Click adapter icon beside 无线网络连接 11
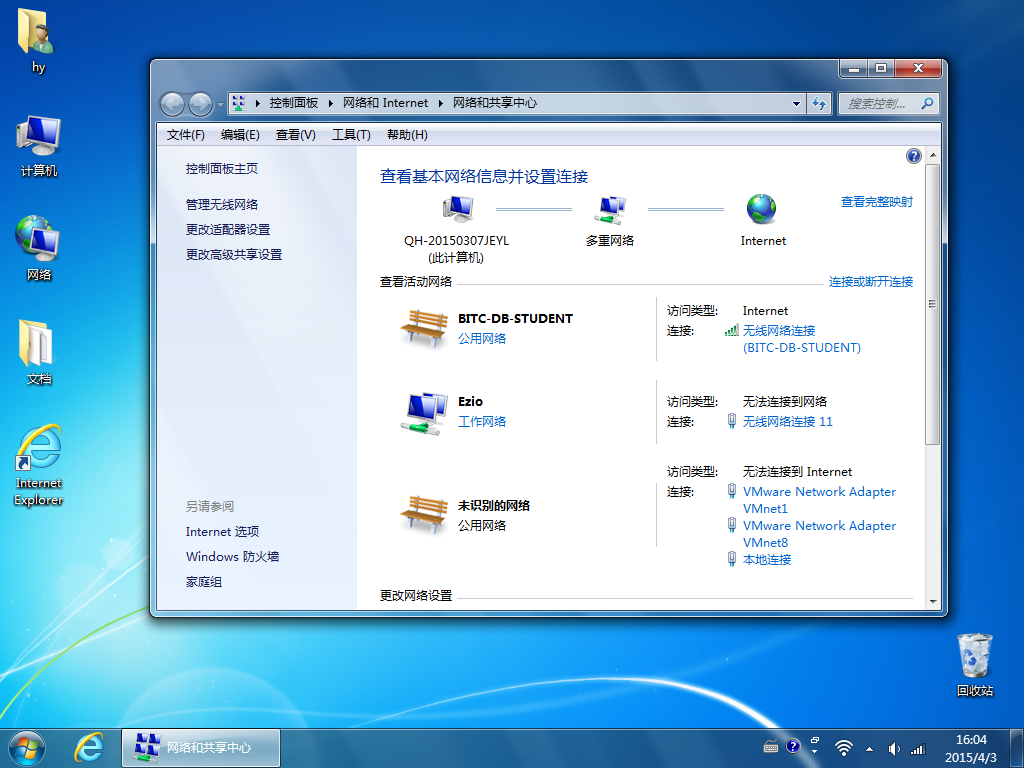Viewport: 1024px width, 768px height. click(x=732, y=421)
